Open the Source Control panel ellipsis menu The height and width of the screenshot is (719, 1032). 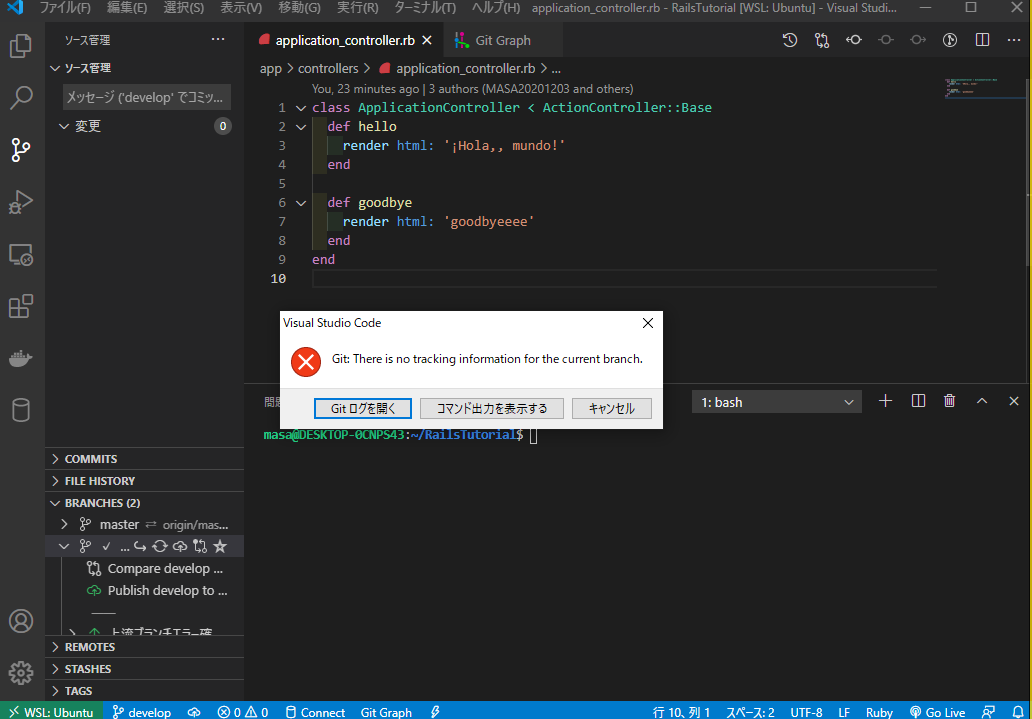click(x=218, y=40)
